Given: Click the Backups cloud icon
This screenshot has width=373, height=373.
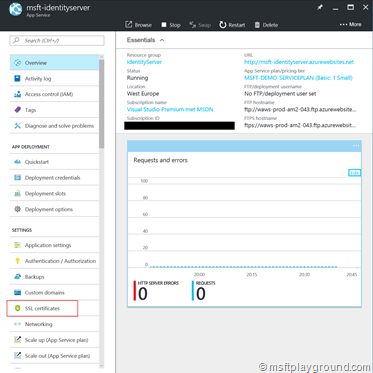Looking at the screenshot, I should pos(17,277).
